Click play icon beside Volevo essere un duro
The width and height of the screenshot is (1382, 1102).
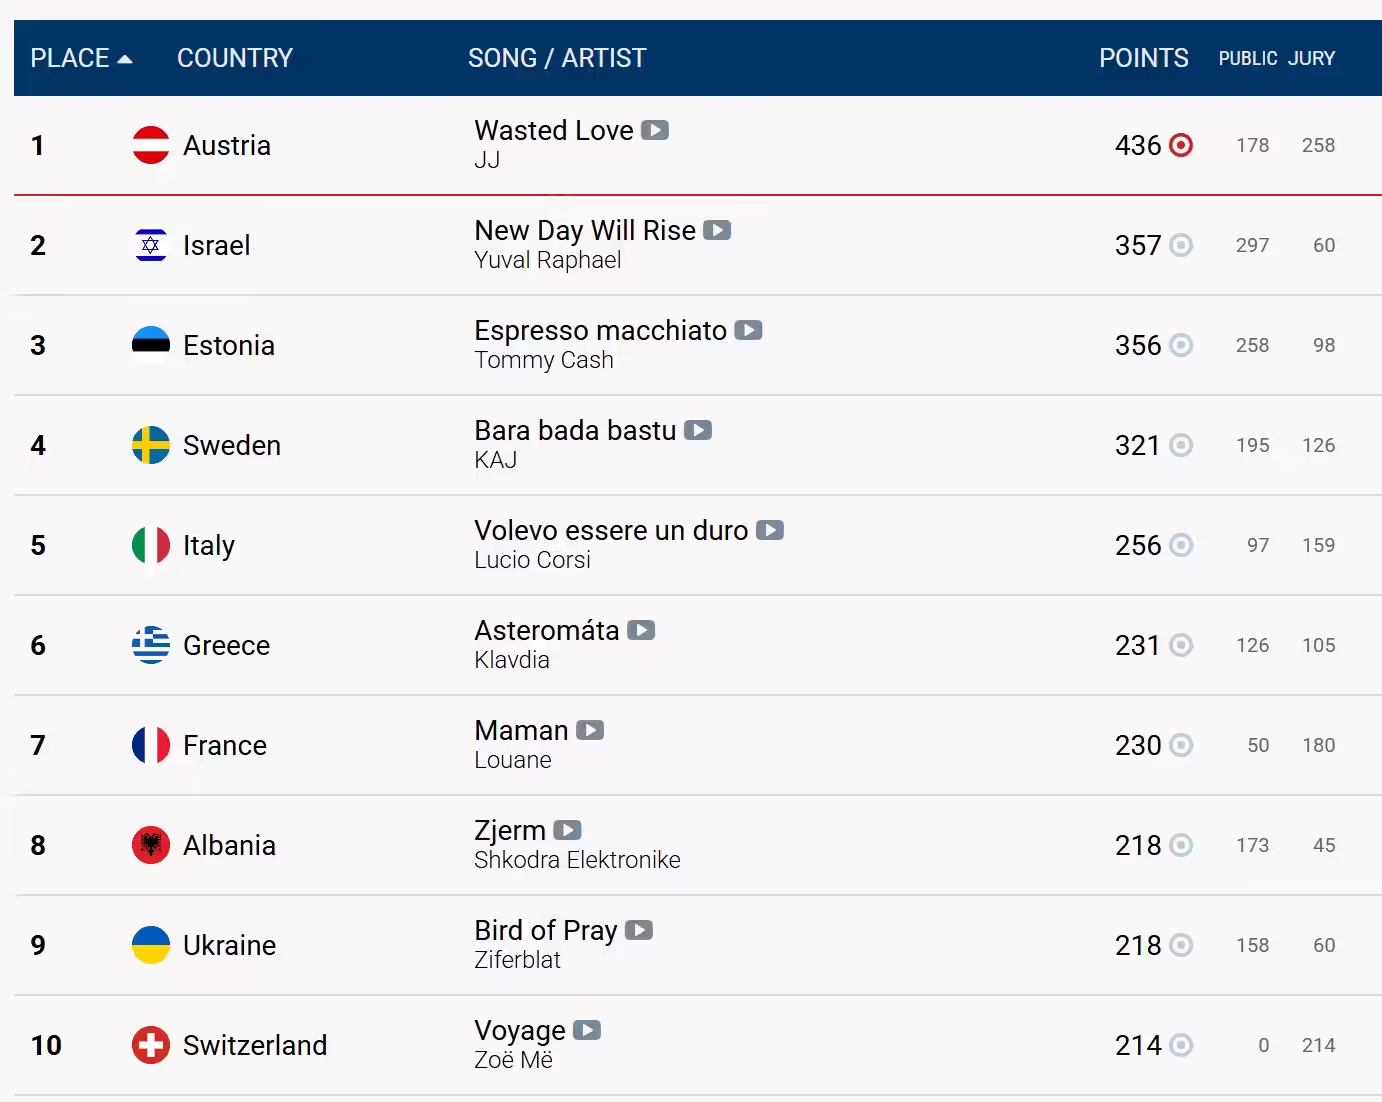point(770,530)
